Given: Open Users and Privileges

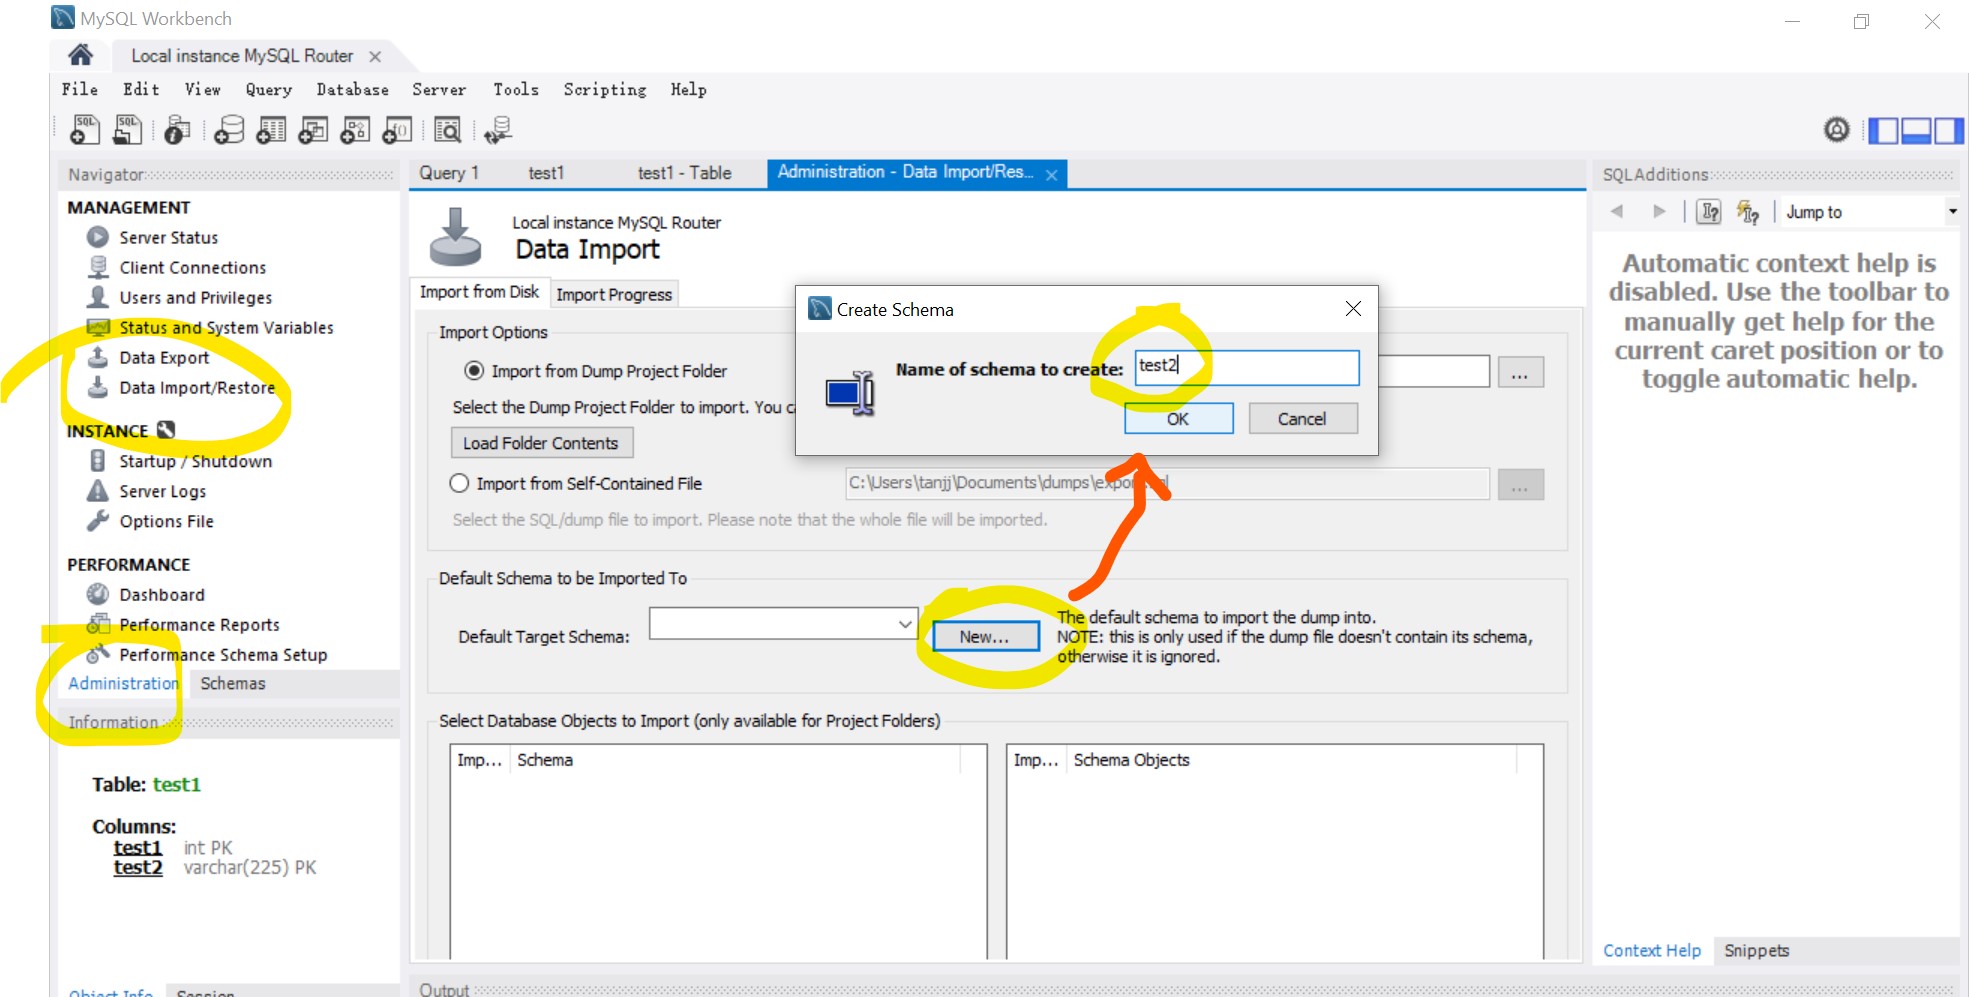Looking at the screenshot, I should pyautogui.click(x=195, y=297).
